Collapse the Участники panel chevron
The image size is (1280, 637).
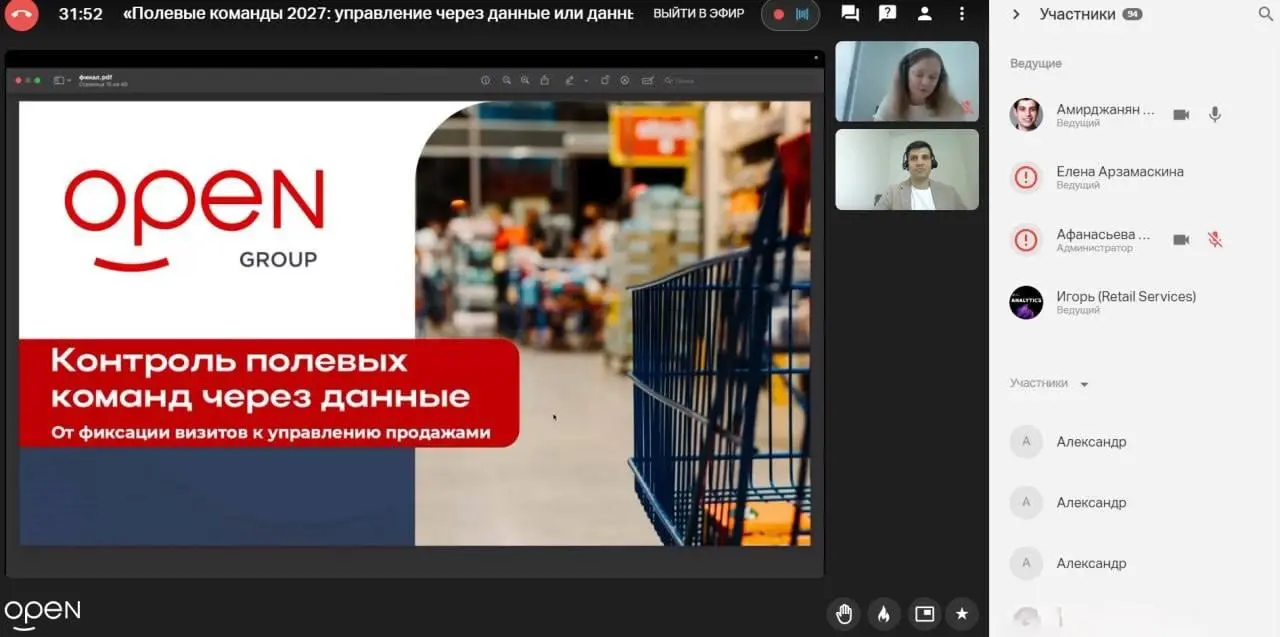(x=1016, y=14)
